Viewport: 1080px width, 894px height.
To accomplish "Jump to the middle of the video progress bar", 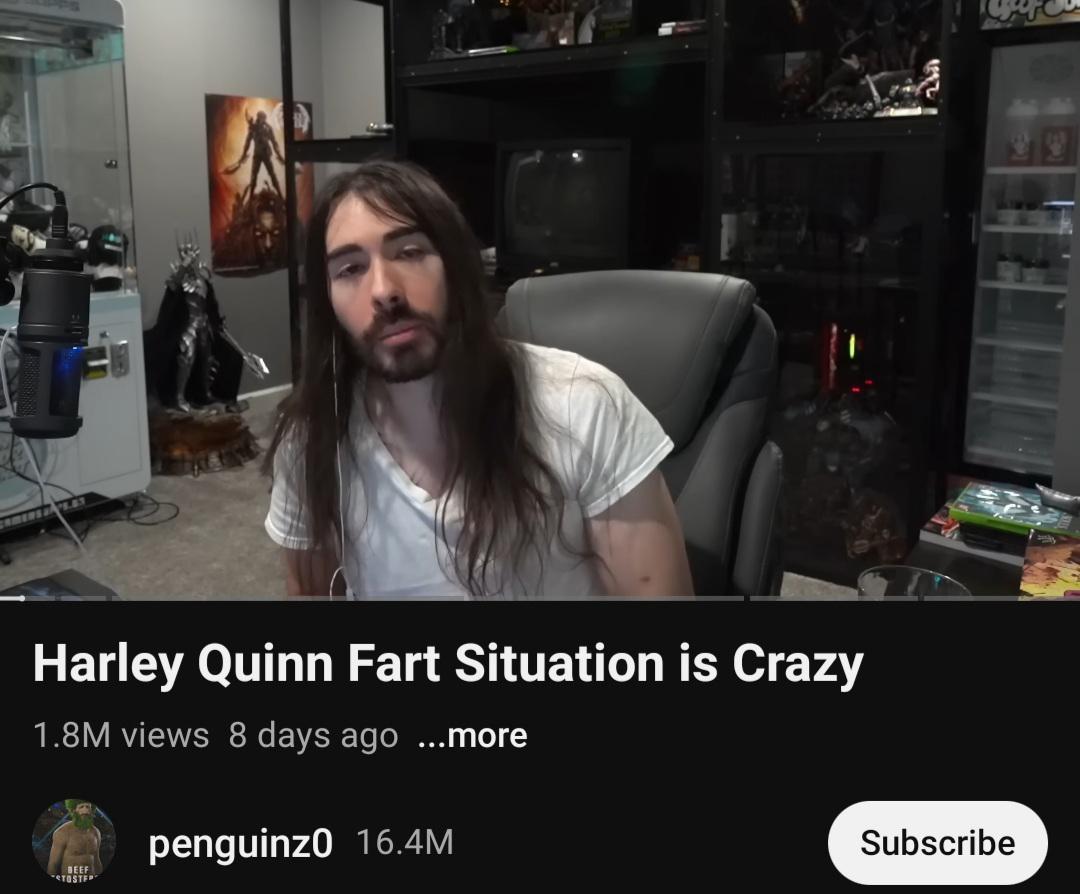I will click(540, 598).
